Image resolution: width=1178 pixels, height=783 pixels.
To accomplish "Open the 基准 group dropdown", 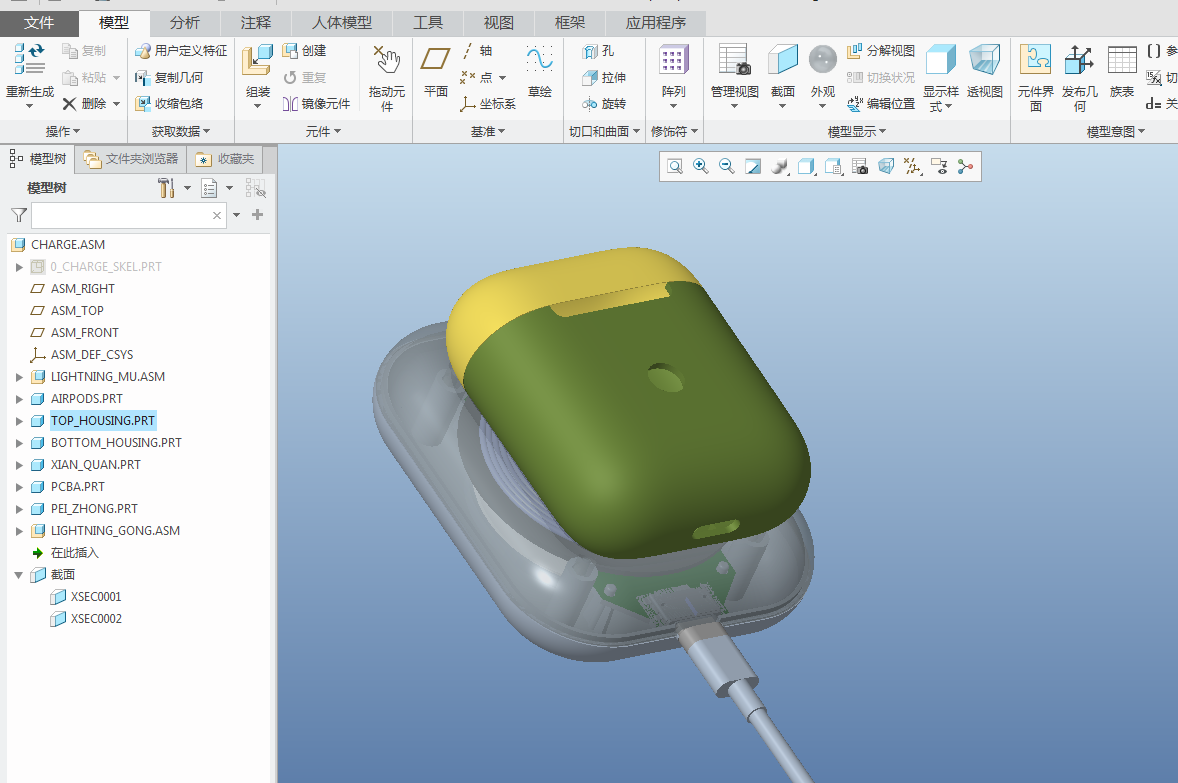I will [x=488, y=132].
